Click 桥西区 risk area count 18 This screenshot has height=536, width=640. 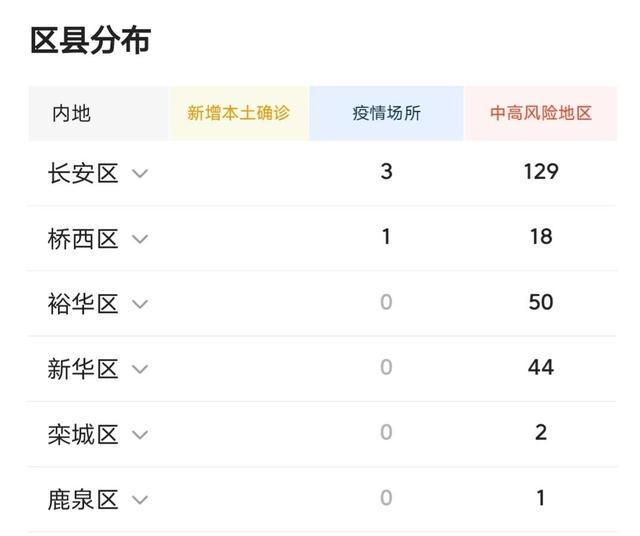(541, 237)
